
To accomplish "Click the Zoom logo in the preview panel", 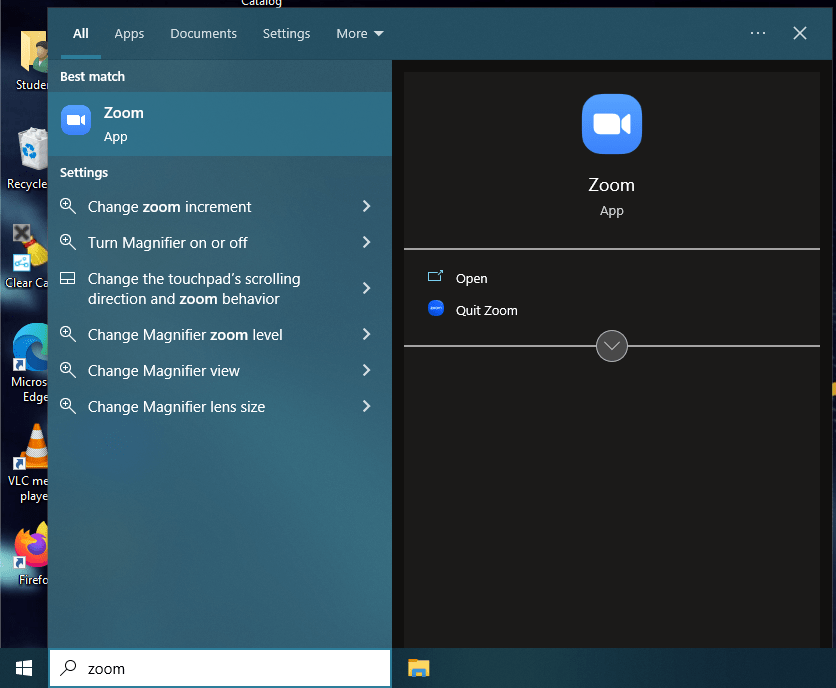I will pyautogui.click(x=611, y=123).
